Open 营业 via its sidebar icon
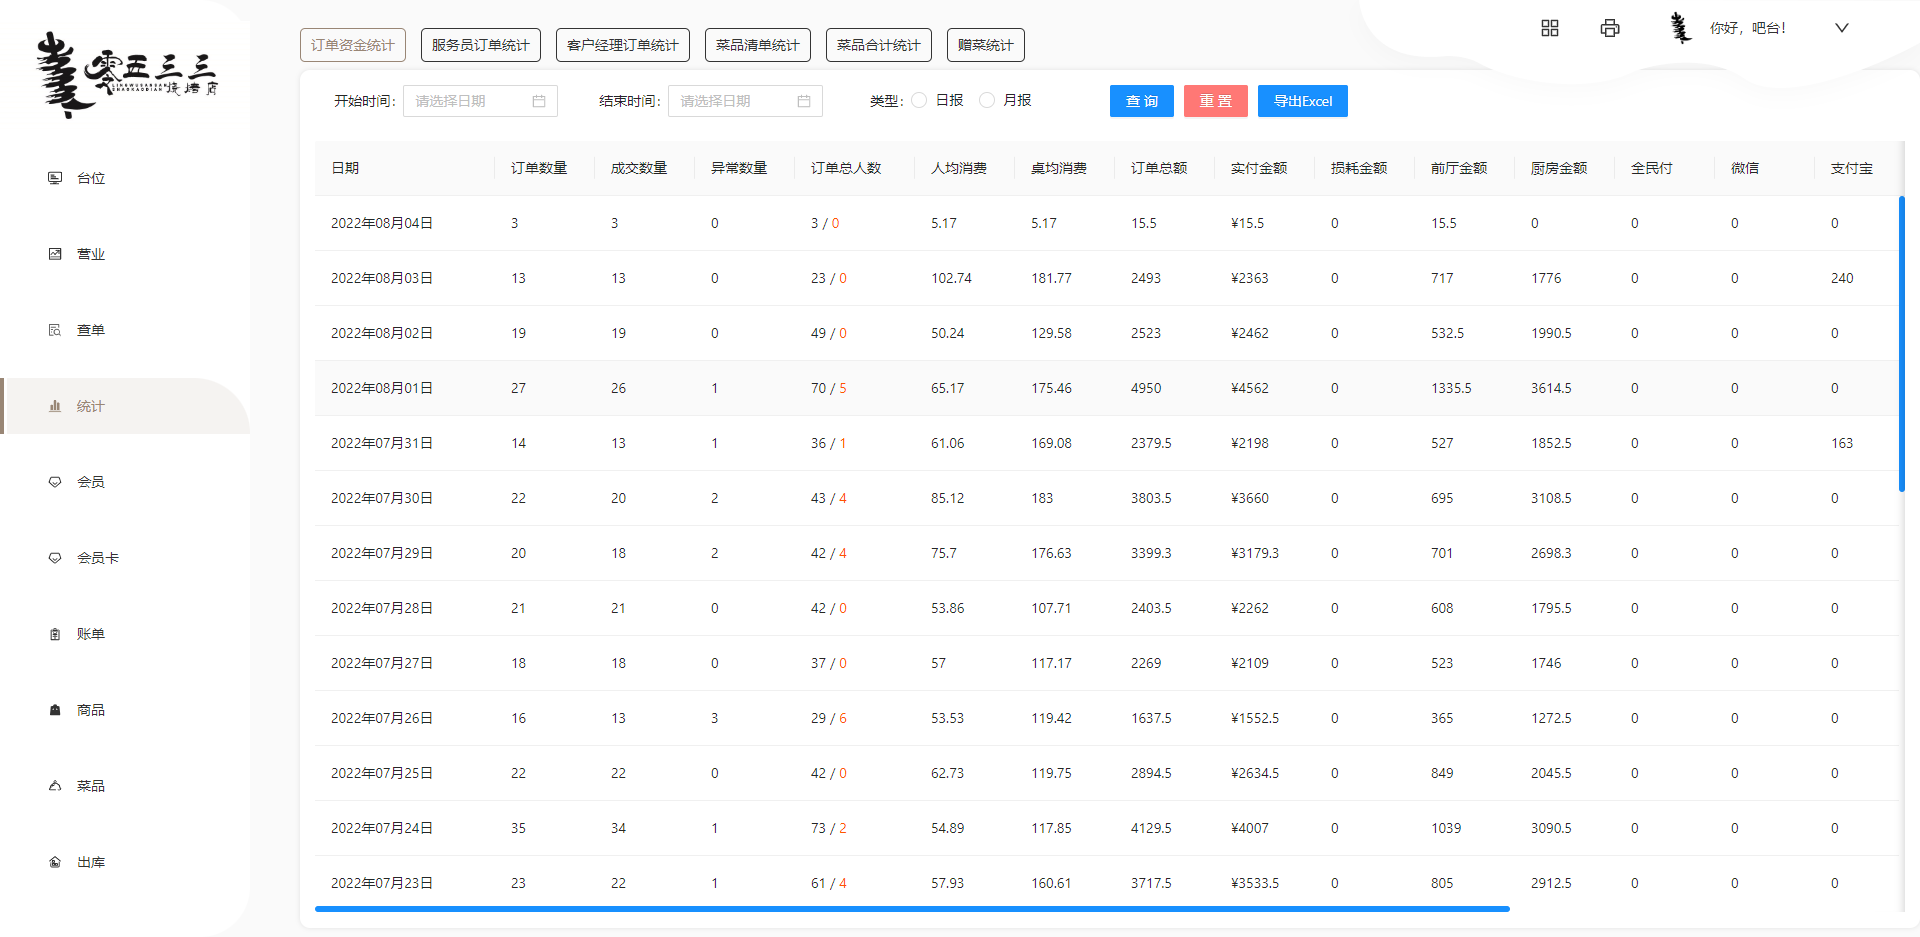This screenshot has width=1920, height=937. coord(55,254)
